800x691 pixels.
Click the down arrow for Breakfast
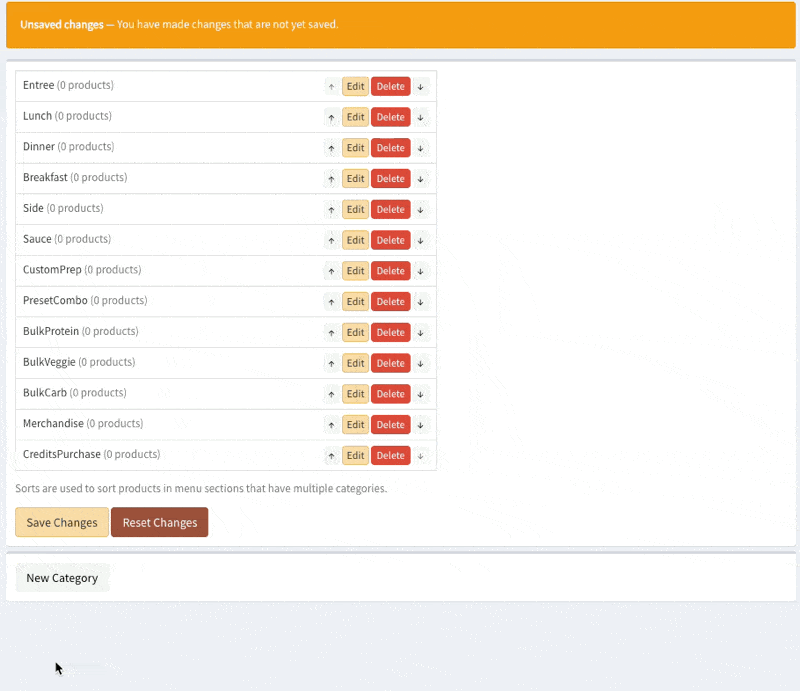pyautogui.click(x=420, y=179)
